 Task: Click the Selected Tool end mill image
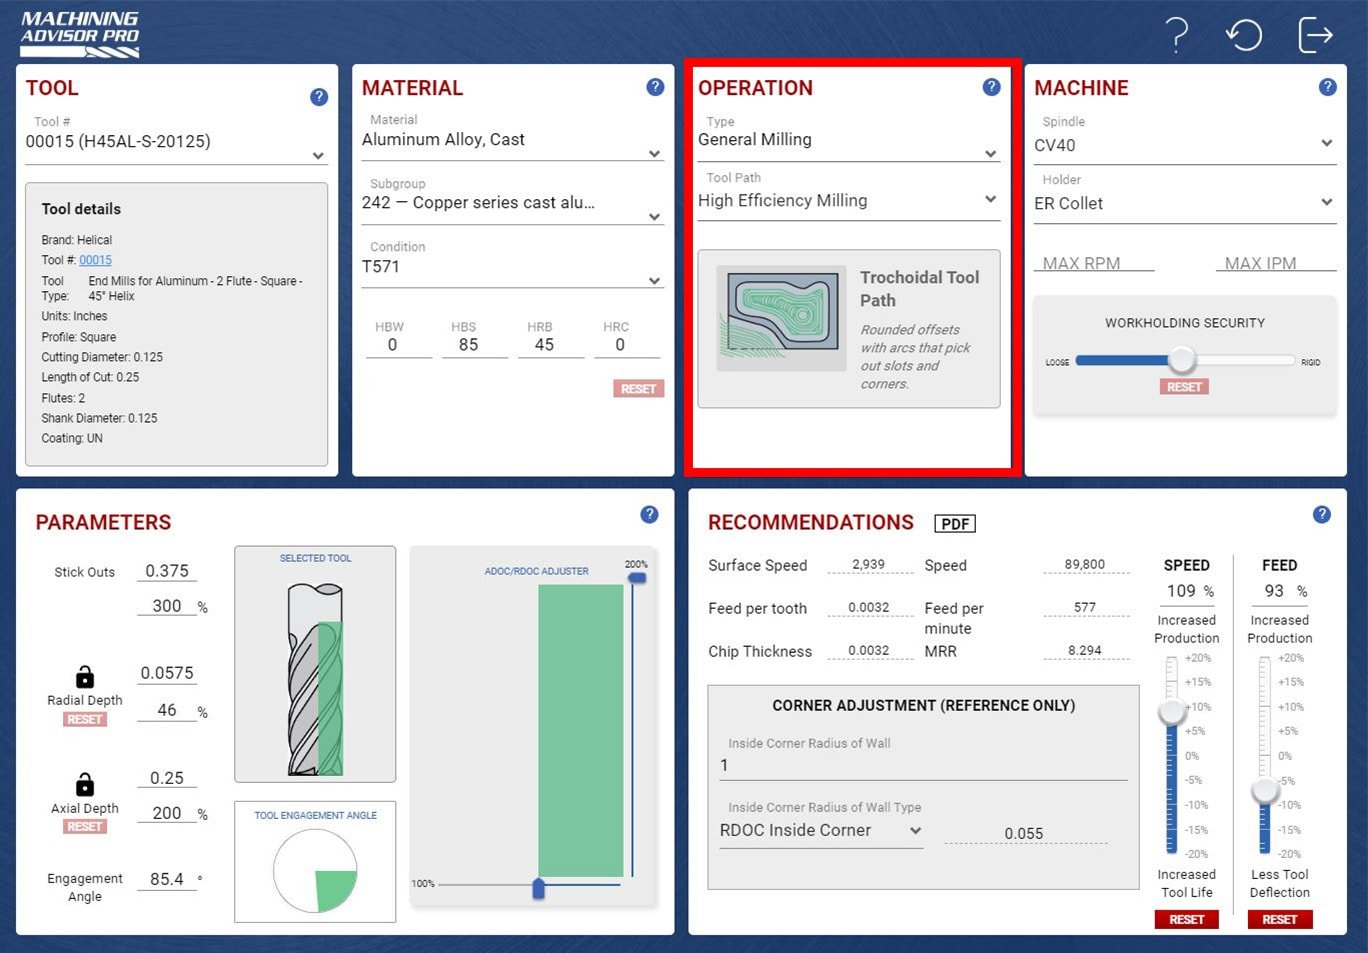click(316, 679)
